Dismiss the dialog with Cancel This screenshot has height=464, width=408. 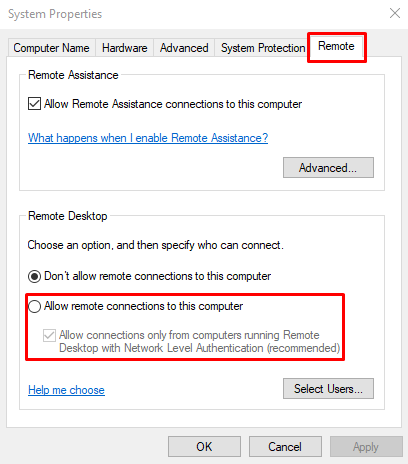pos(285,446)
